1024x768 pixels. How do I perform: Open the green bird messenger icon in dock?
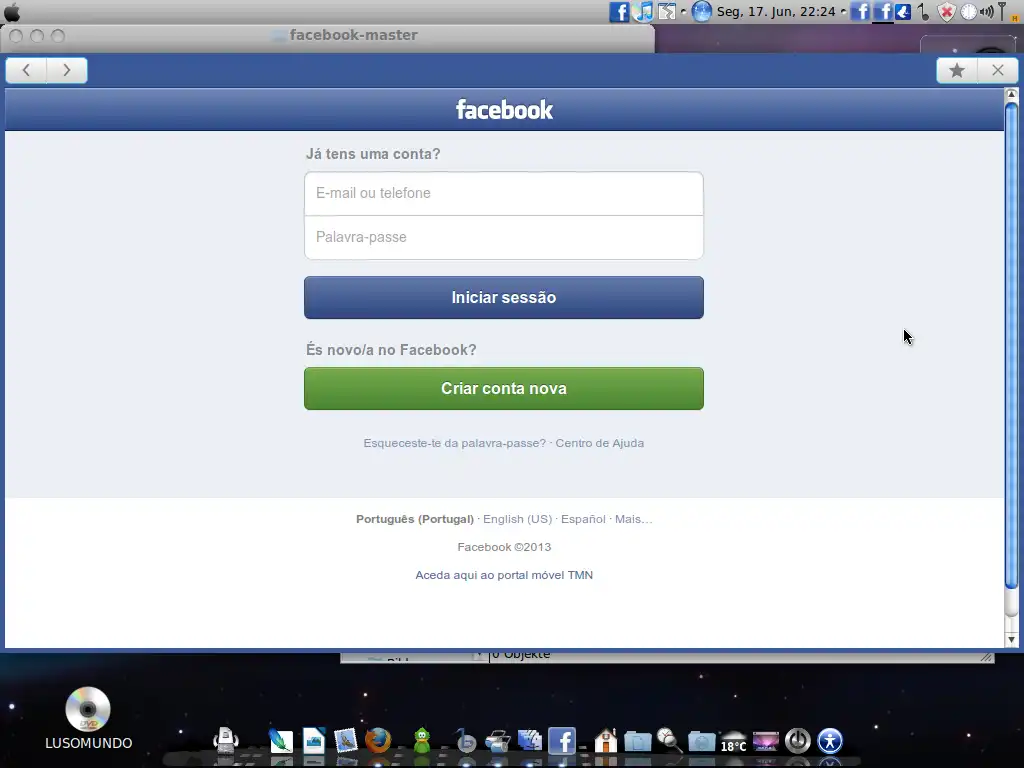pyautogui.click(x=422, y=741)
